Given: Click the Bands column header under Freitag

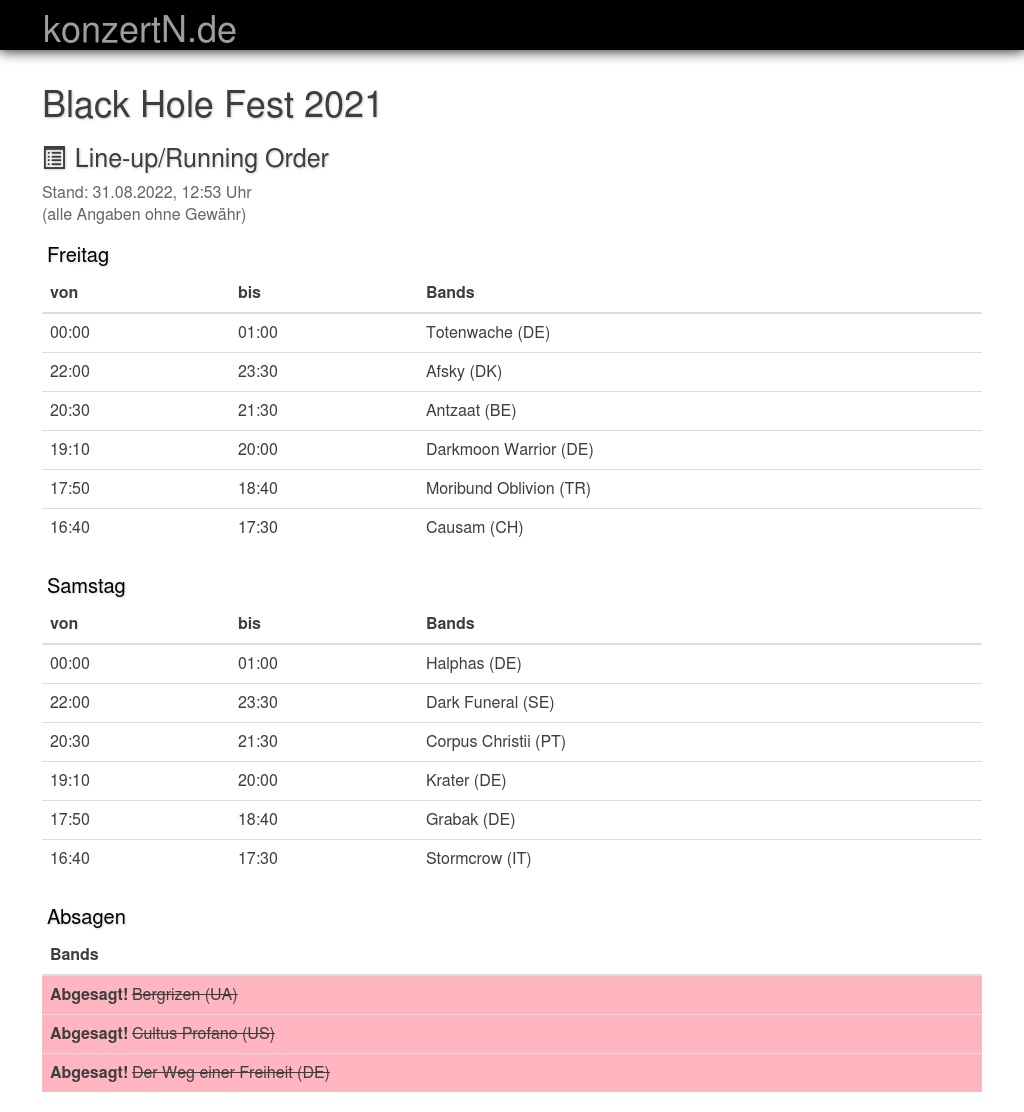Looking at the screenshot, I should point(450,292).
